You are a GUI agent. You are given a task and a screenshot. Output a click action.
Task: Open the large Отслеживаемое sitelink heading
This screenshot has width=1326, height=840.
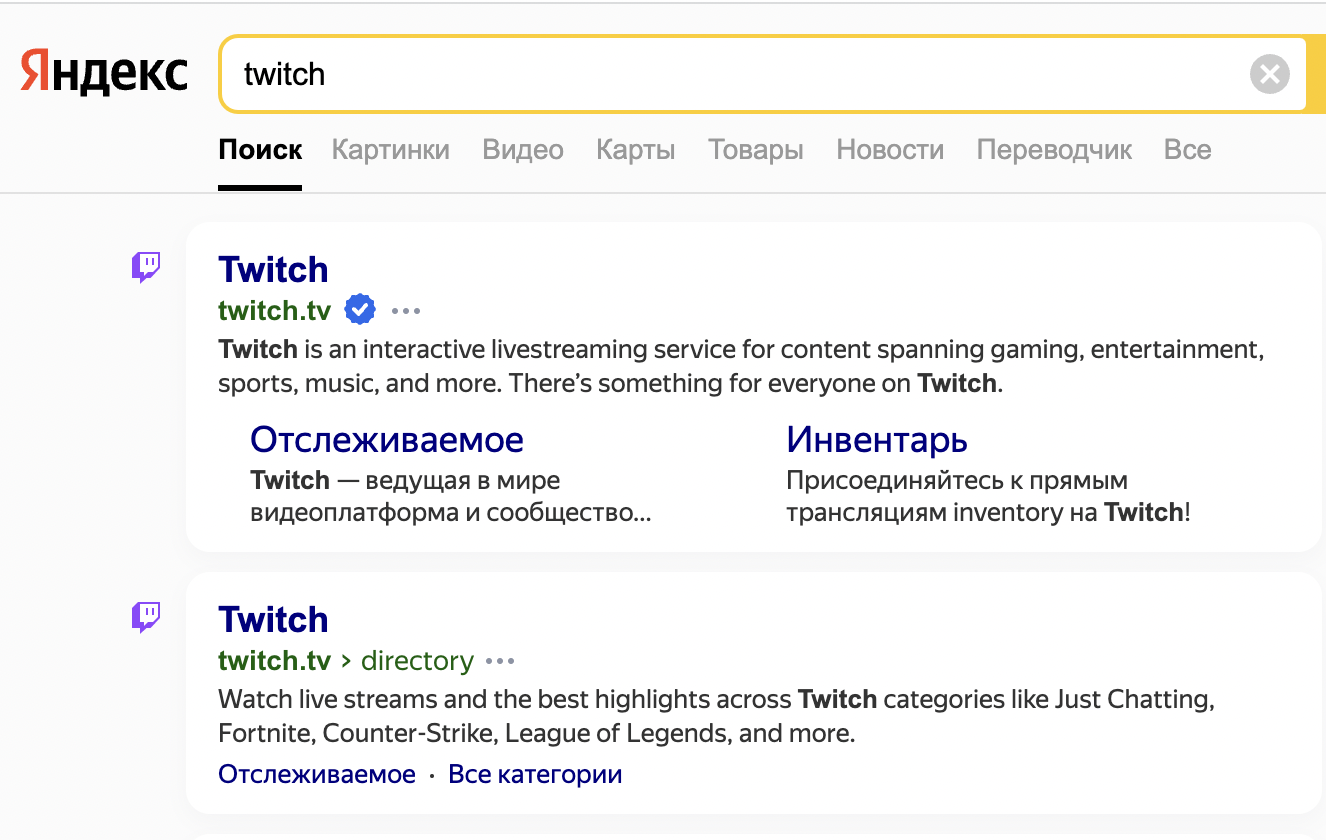click(x=387, y=439)
